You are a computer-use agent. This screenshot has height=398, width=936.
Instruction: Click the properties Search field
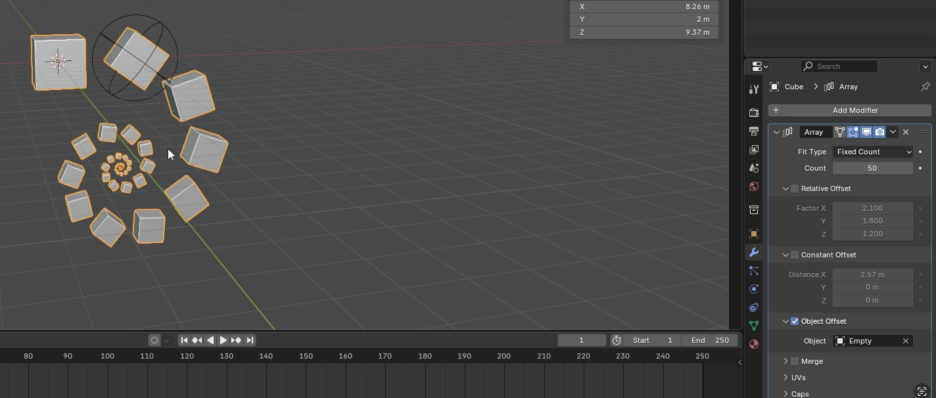point(839,66)
